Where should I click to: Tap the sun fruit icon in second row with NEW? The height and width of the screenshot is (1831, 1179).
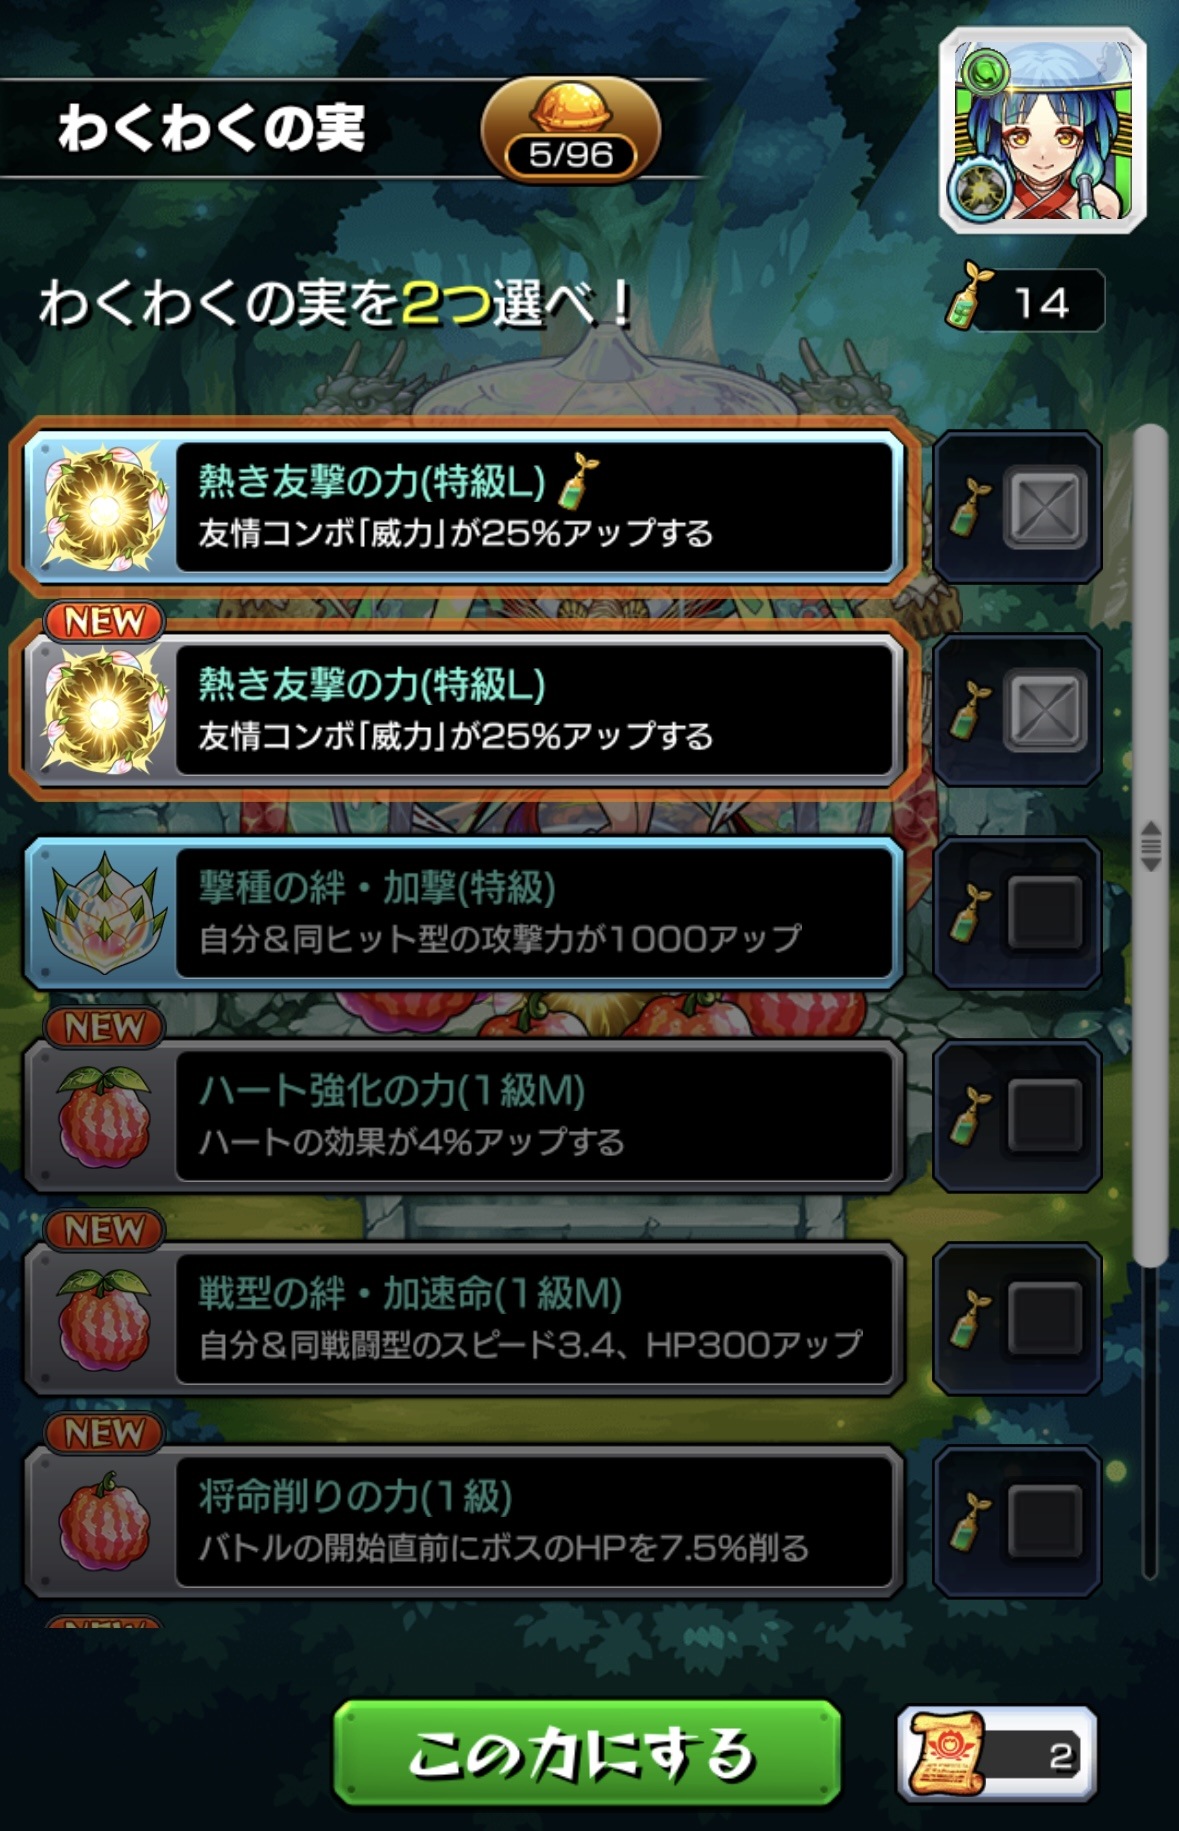[x=104, y=712]
